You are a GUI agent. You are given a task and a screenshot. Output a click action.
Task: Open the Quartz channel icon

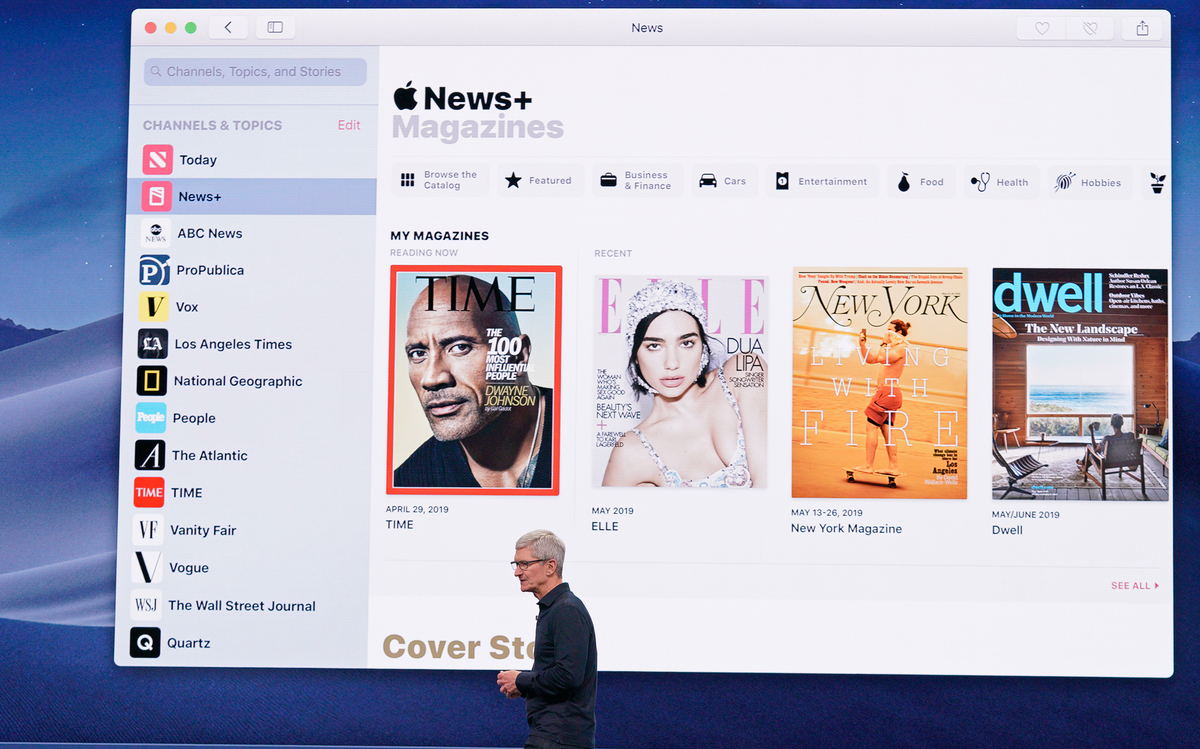(x=145, y=642)
